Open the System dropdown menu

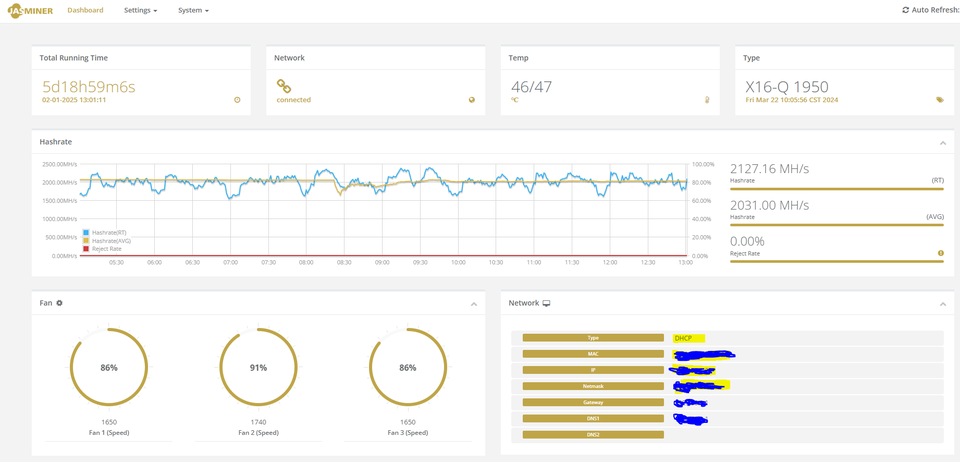[x=193, y=10]
